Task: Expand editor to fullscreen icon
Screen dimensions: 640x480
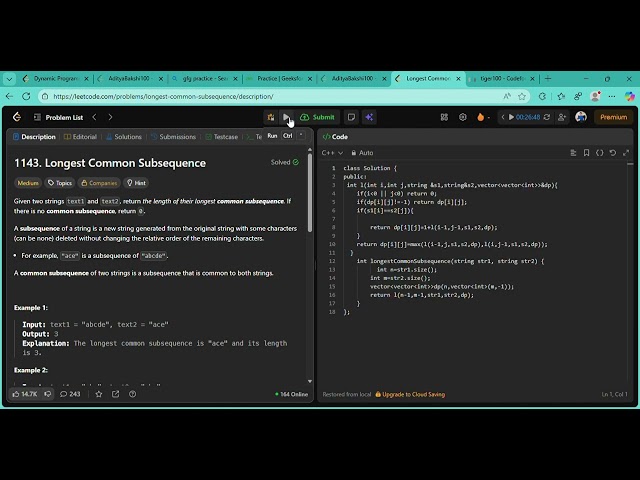Action: [626, 153]
